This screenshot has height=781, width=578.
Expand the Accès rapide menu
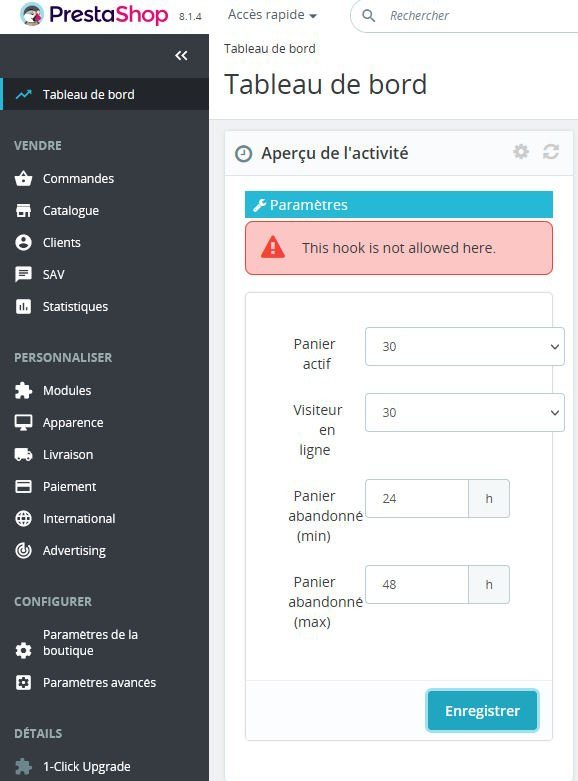click(x=272, y=15)
